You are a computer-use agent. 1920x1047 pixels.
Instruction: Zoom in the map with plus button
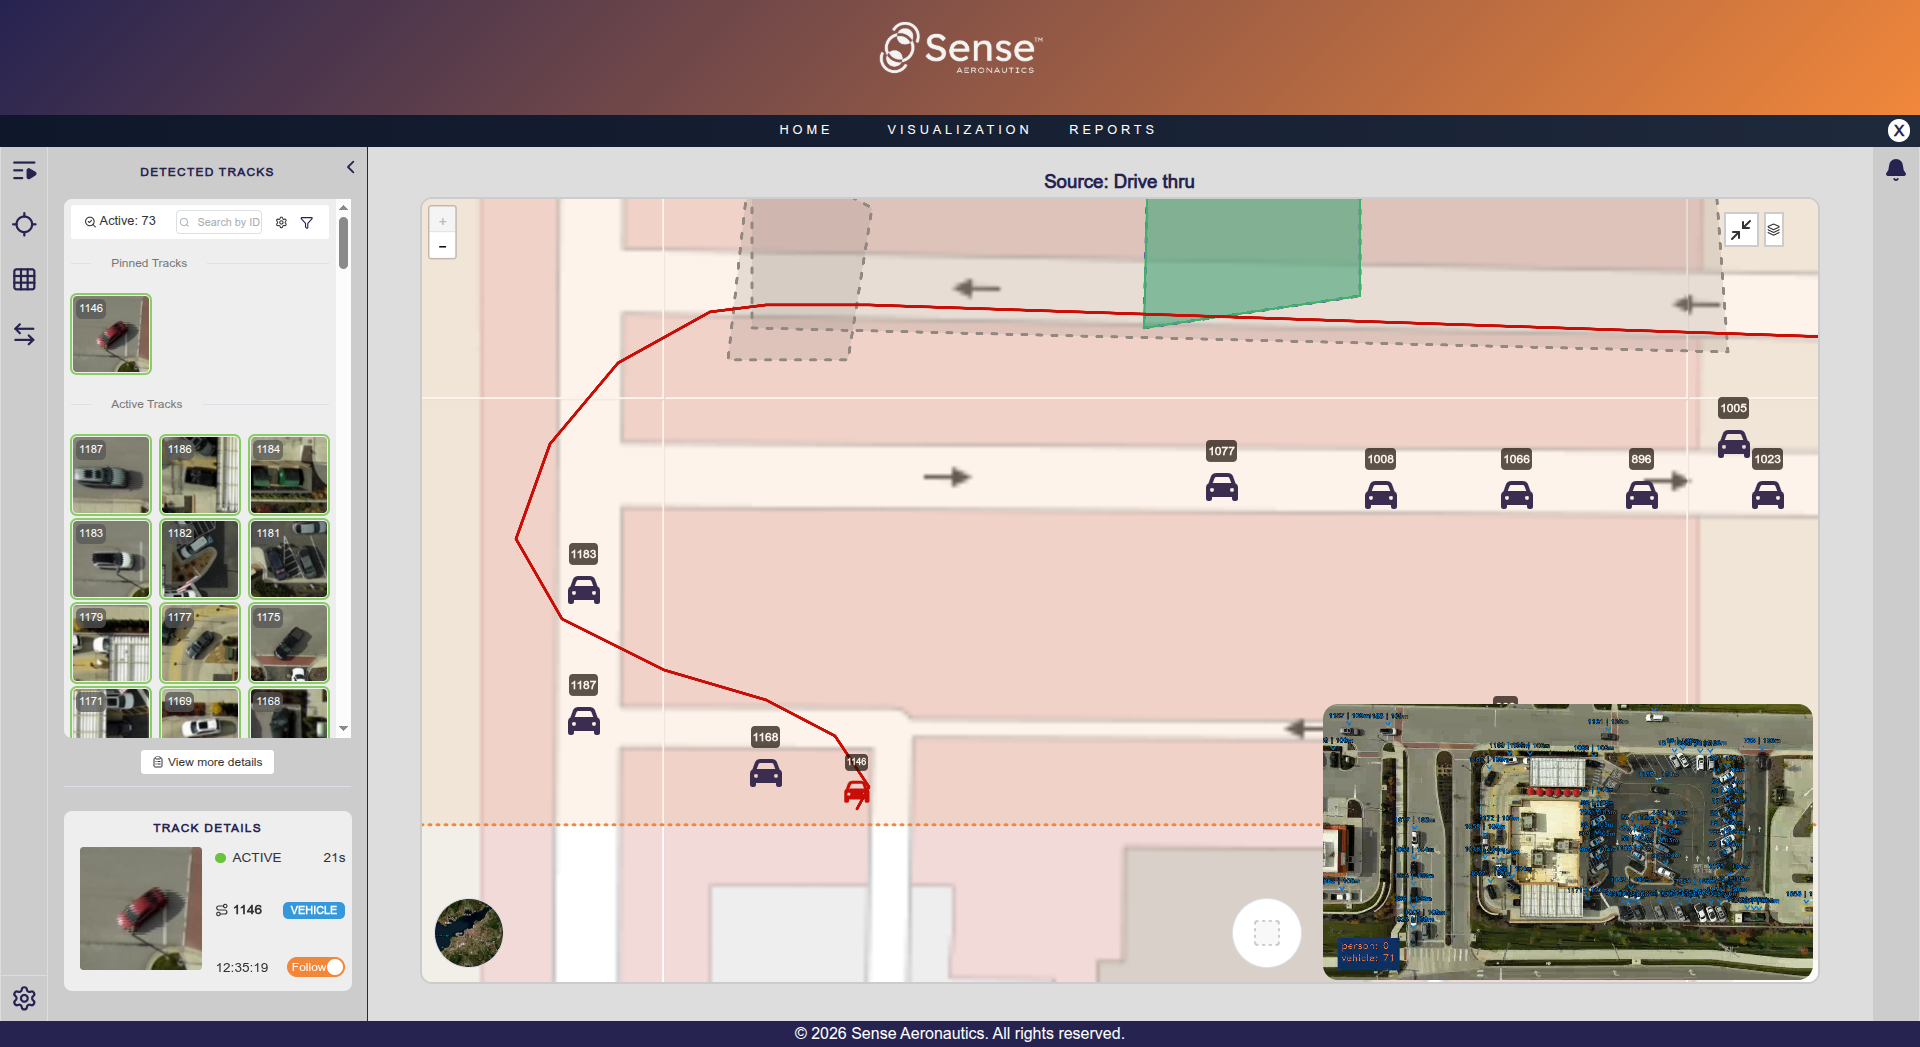[x=443, y=221]
